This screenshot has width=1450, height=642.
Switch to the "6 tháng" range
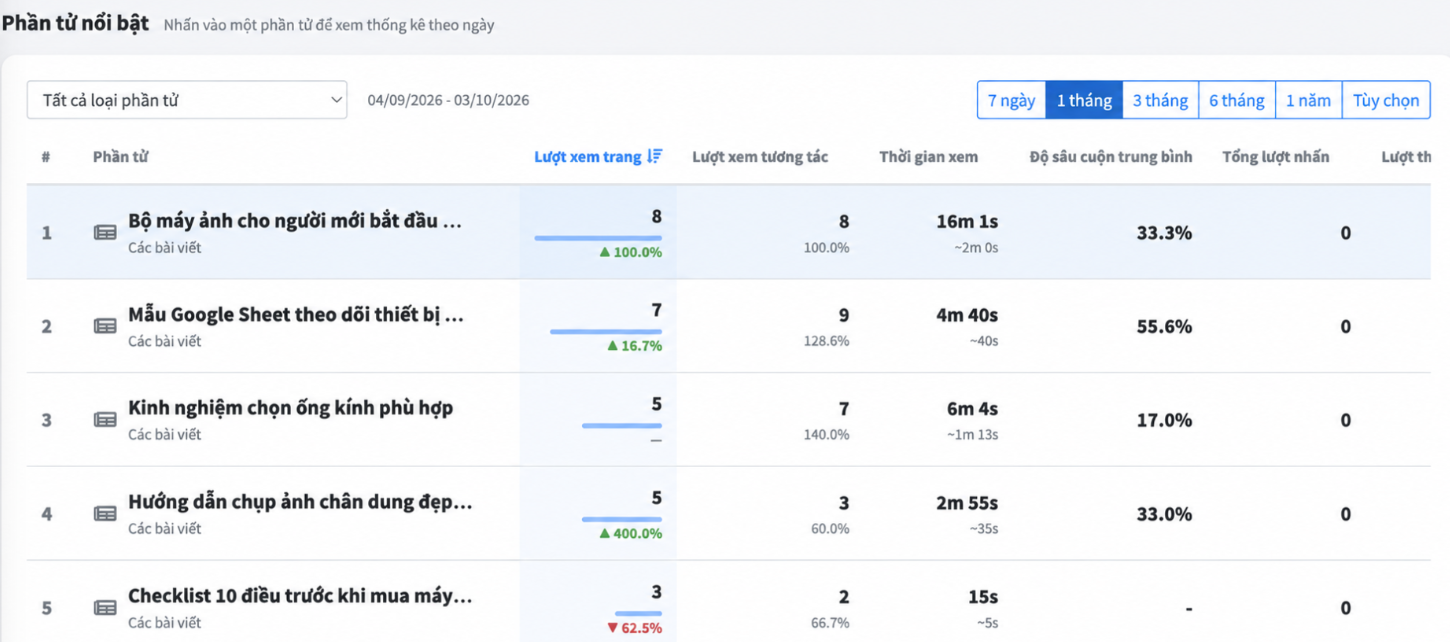(1237, 100)
